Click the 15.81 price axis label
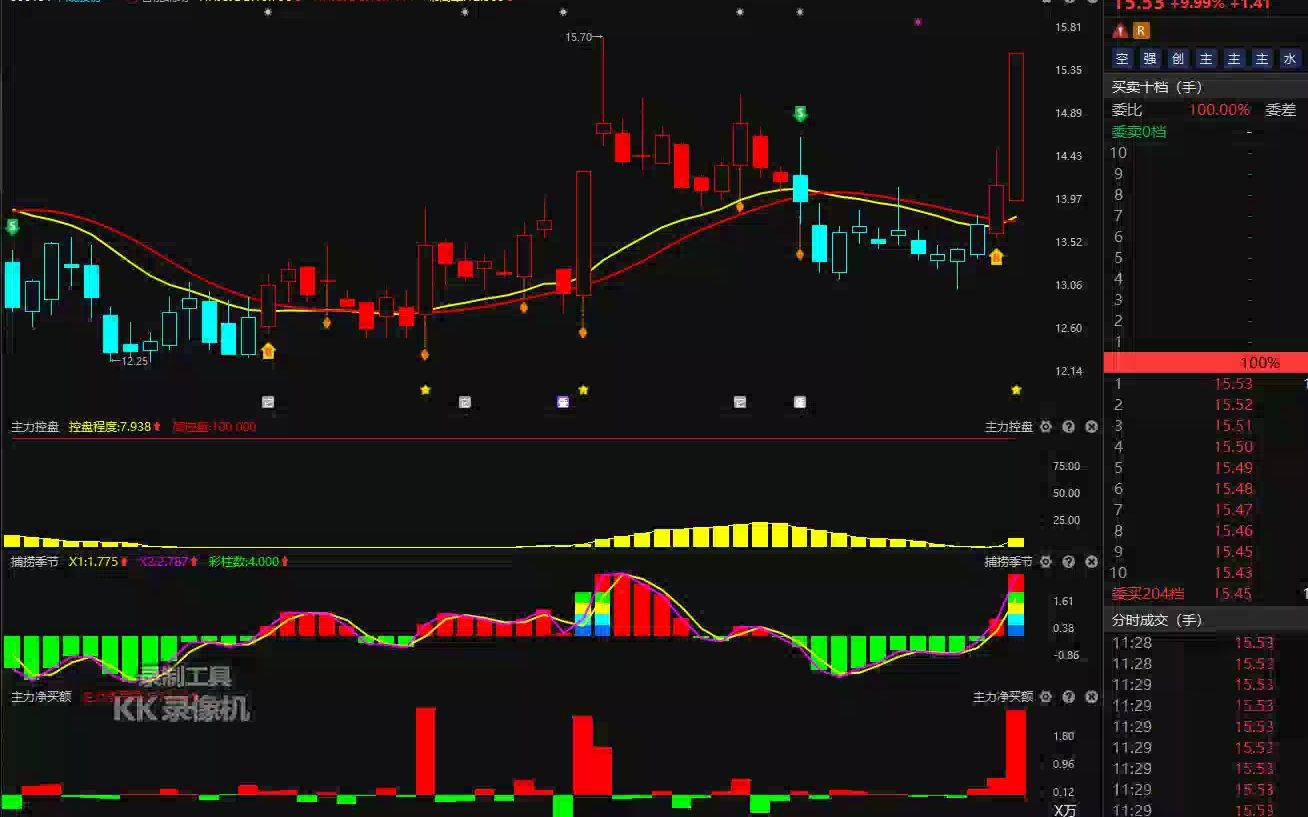 (1069, 27)
